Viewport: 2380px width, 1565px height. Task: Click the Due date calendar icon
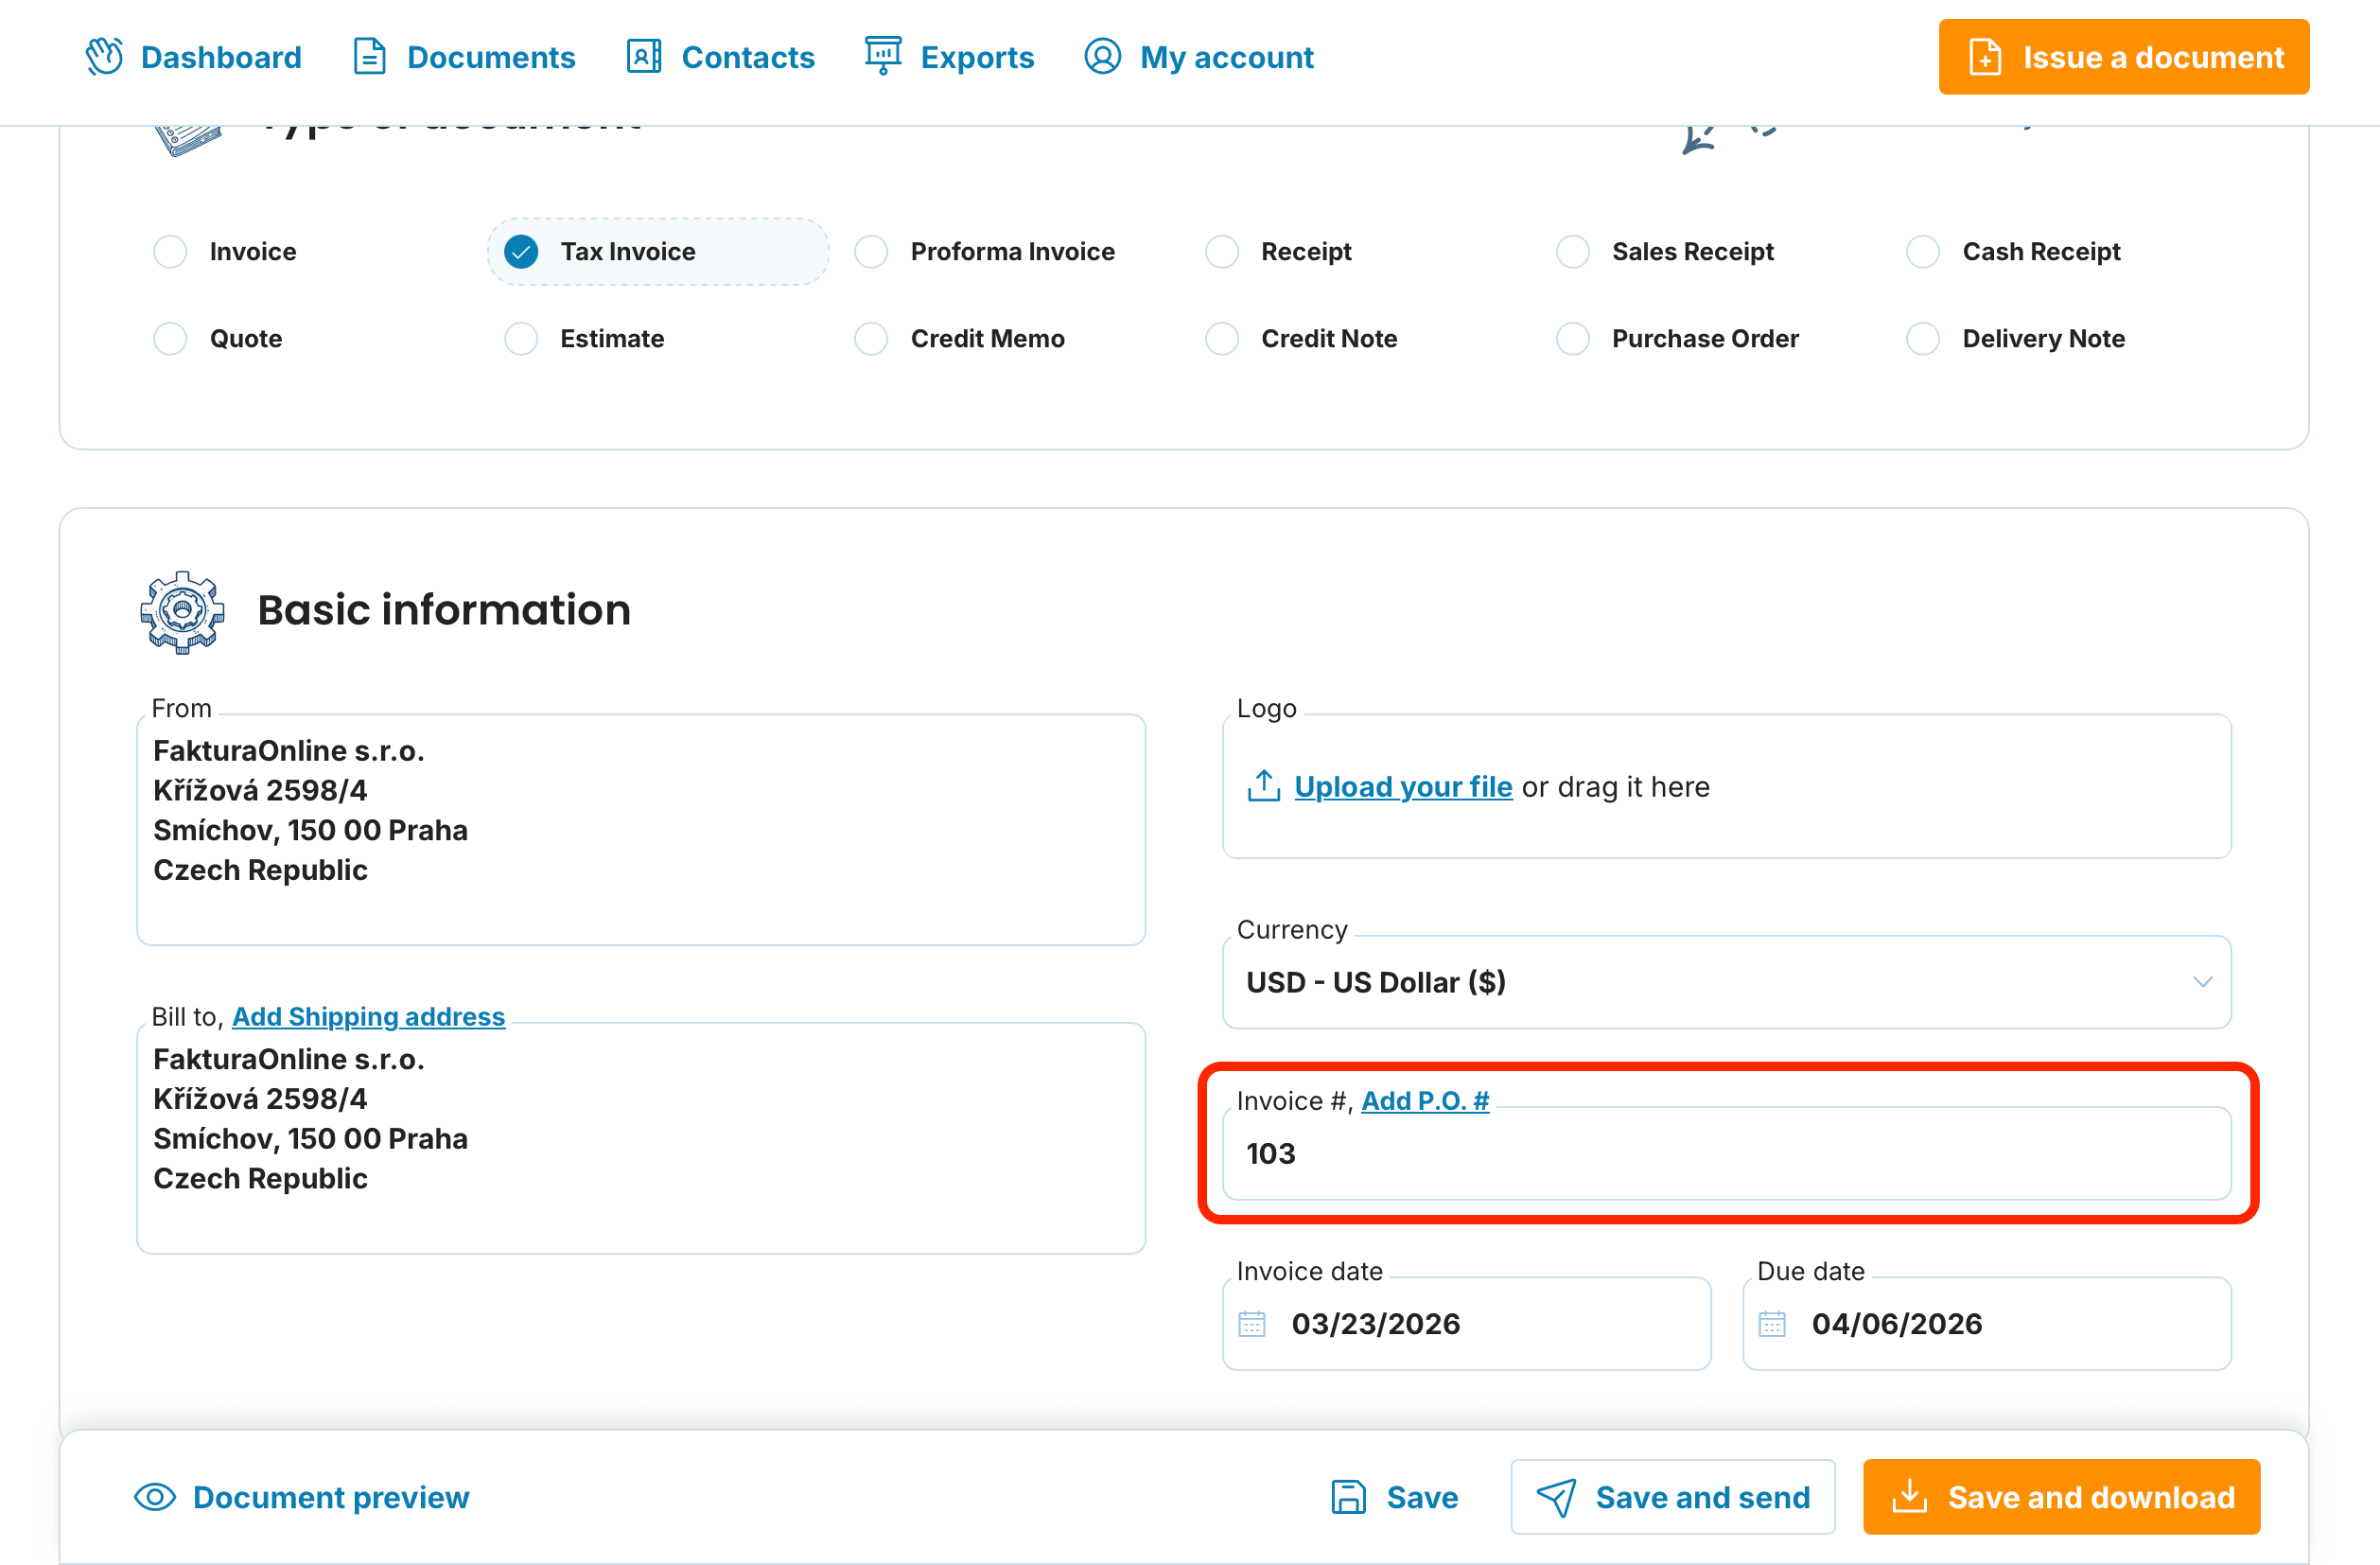point(1772,1324)
